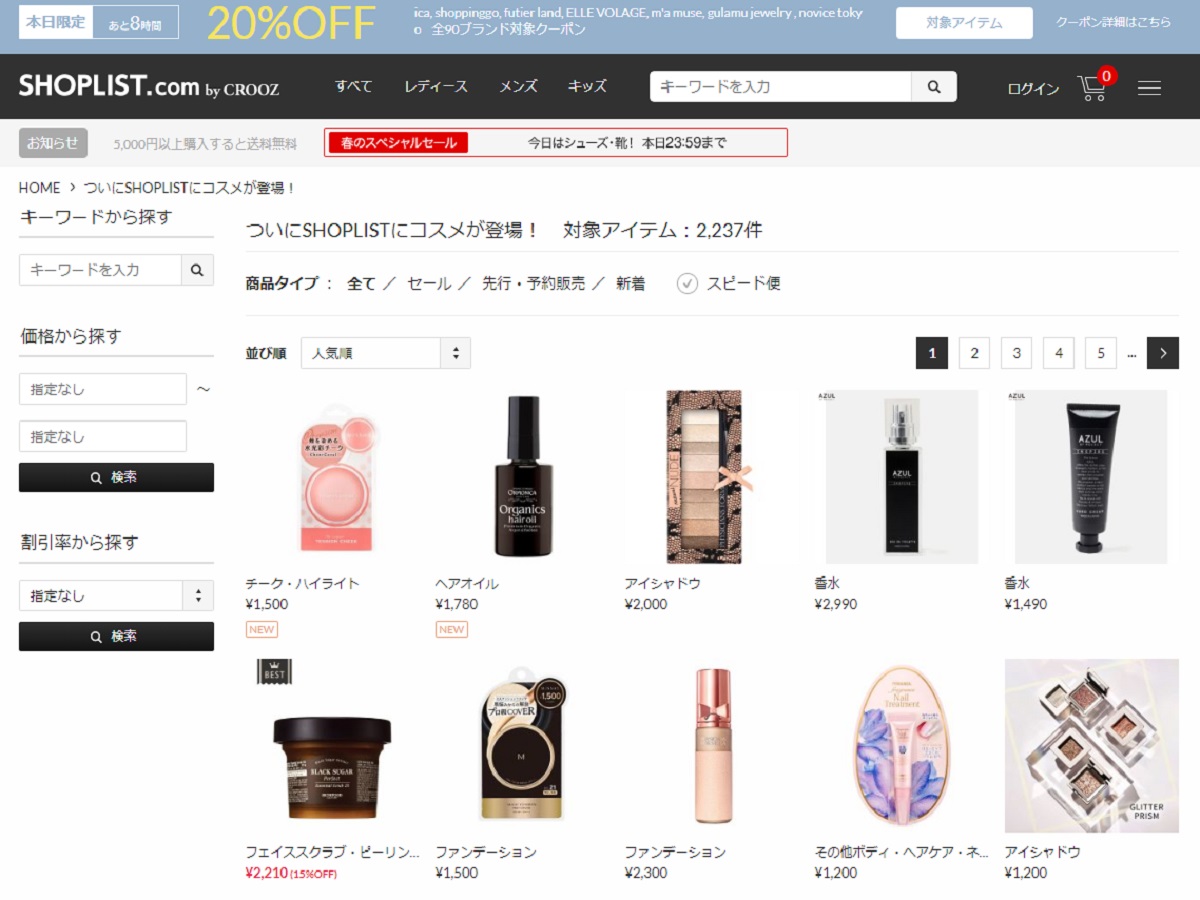Open the Nail Treatment product thumbnail
Viewport: 1200px width, 900px height.
(x=902, y=746)
